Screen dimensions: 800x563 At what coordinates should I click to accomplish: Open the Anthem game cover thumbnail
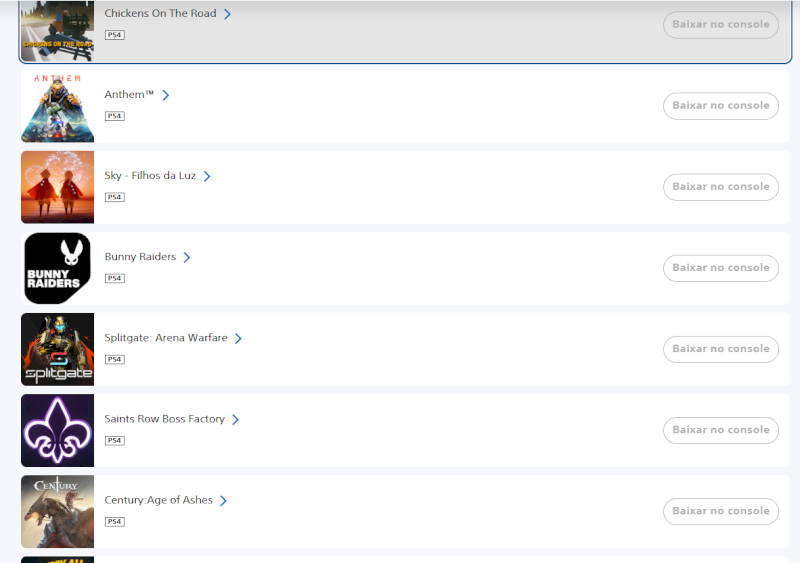coord(57,106)
